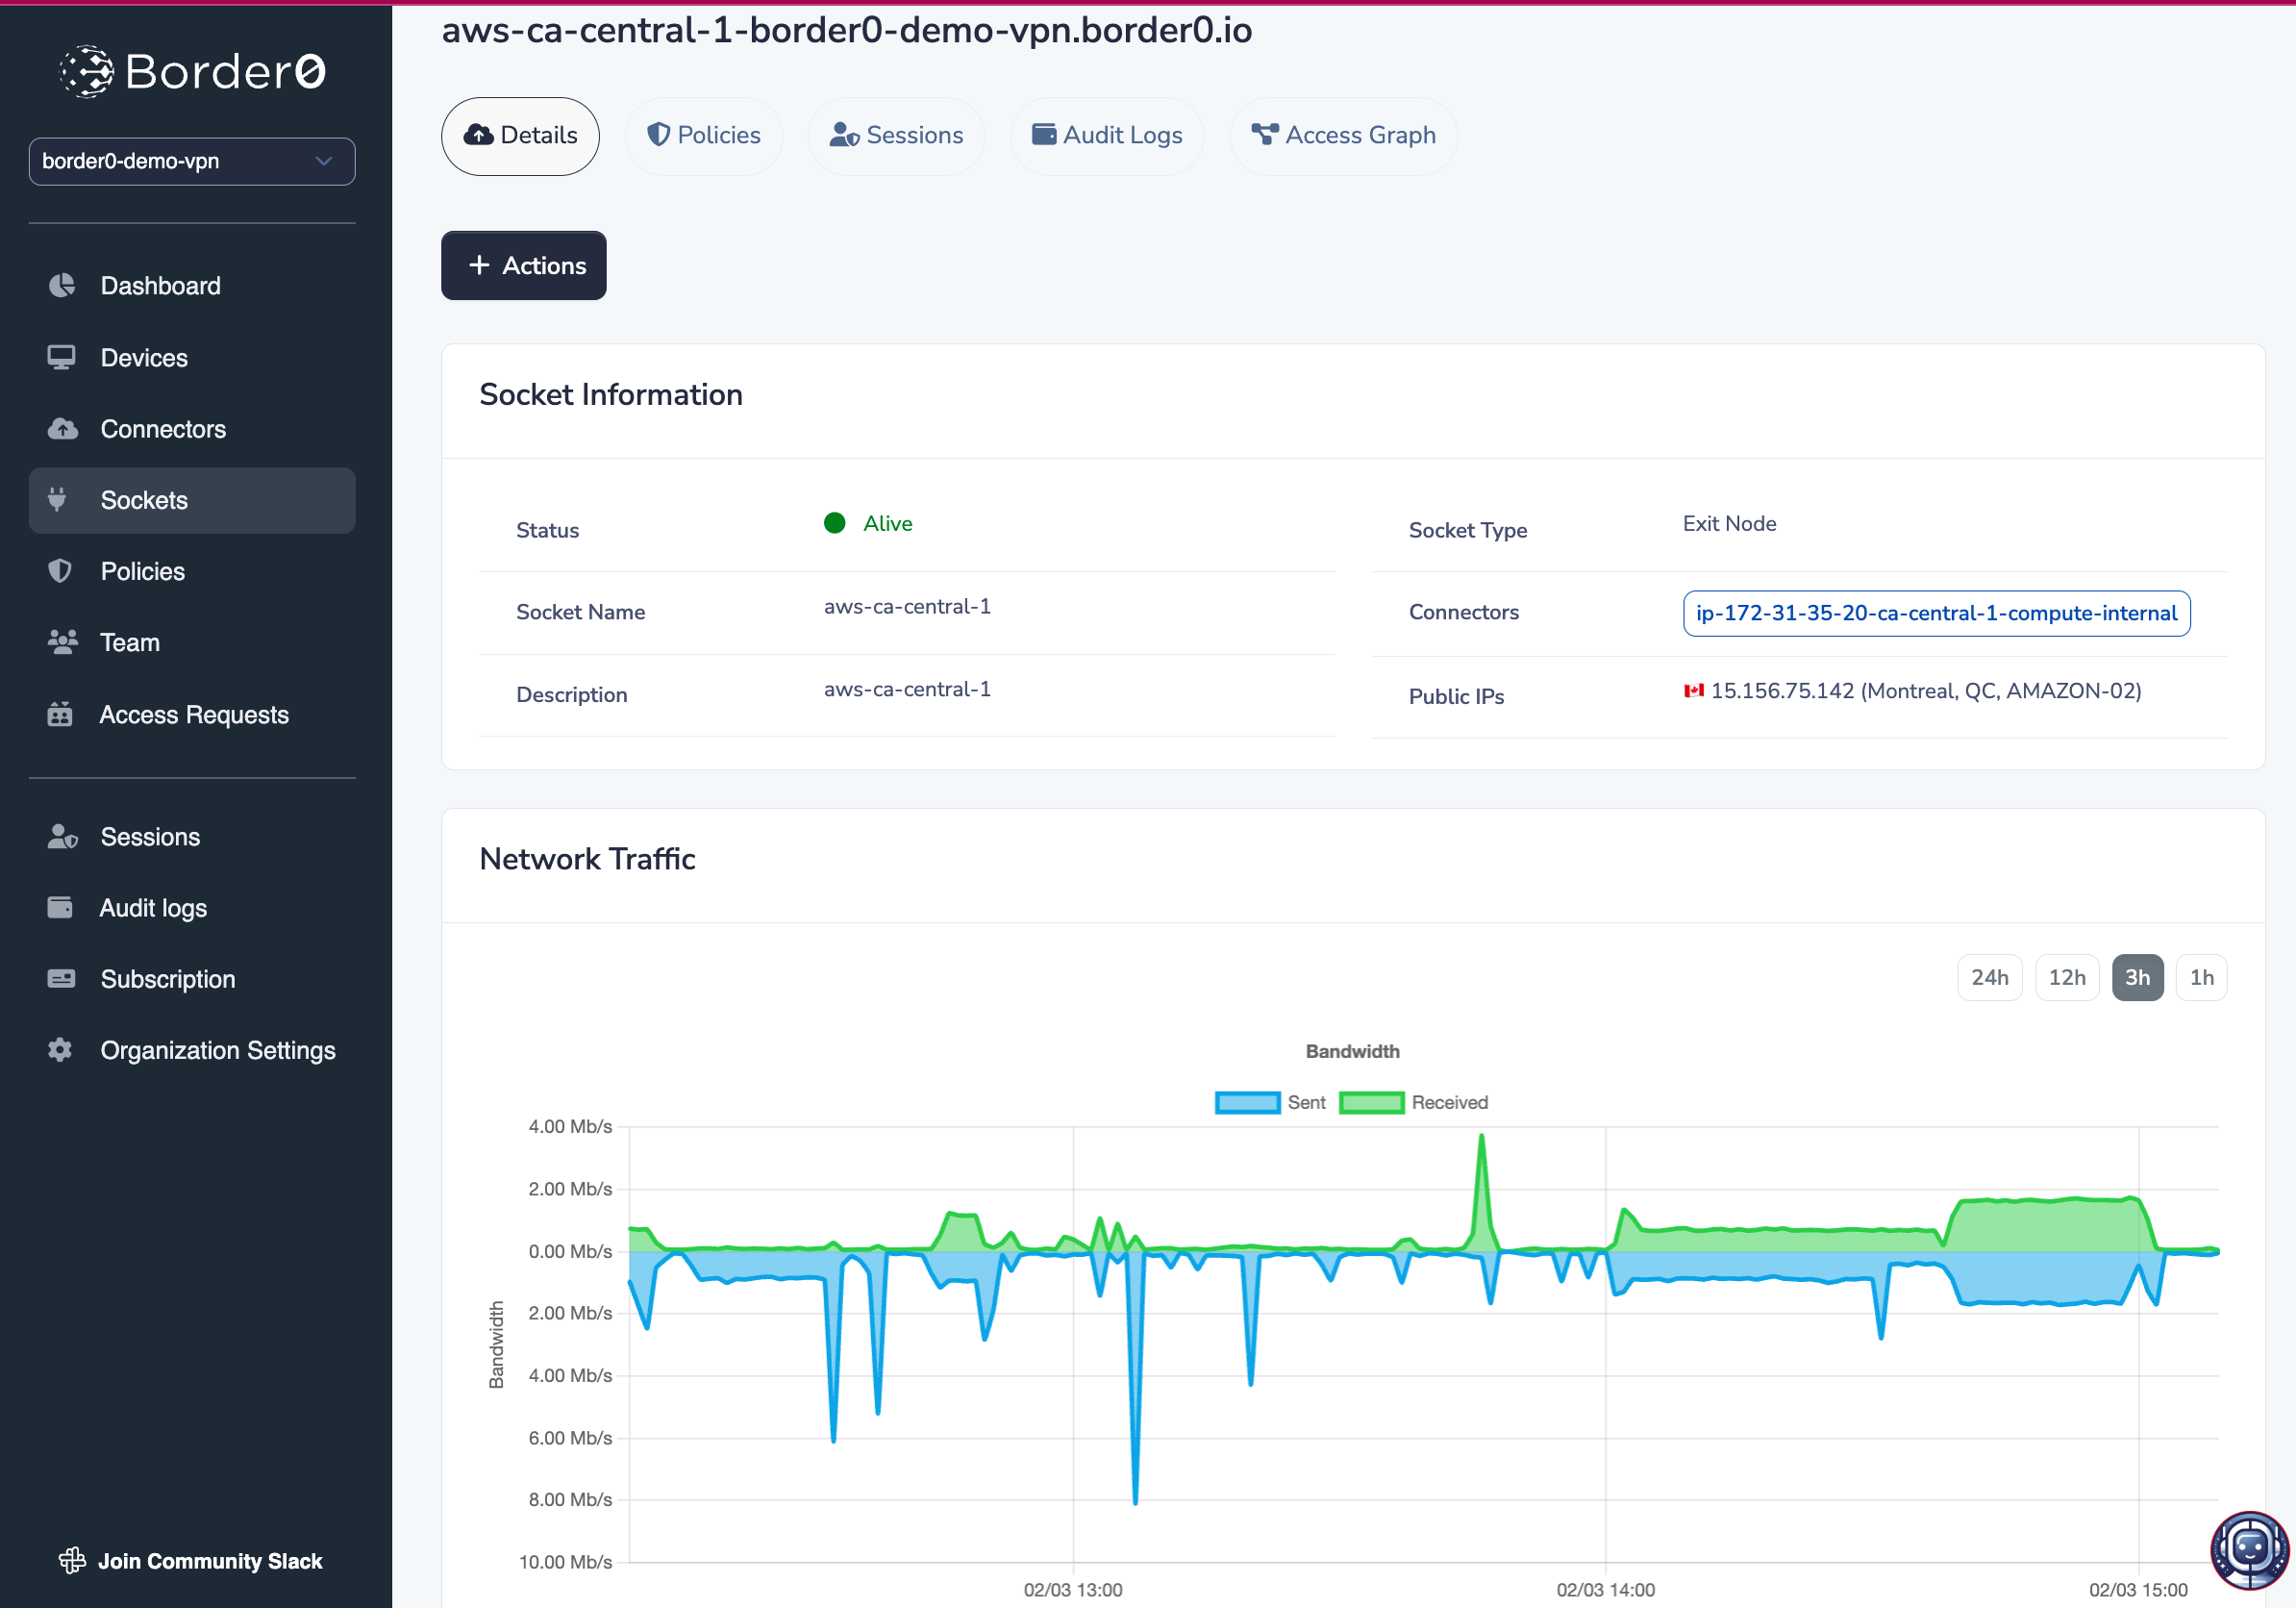Screen dimensions: 2296x1608
Task: Click the 02/03 13:00 axis label
Action: [x=1073, y=1589]
